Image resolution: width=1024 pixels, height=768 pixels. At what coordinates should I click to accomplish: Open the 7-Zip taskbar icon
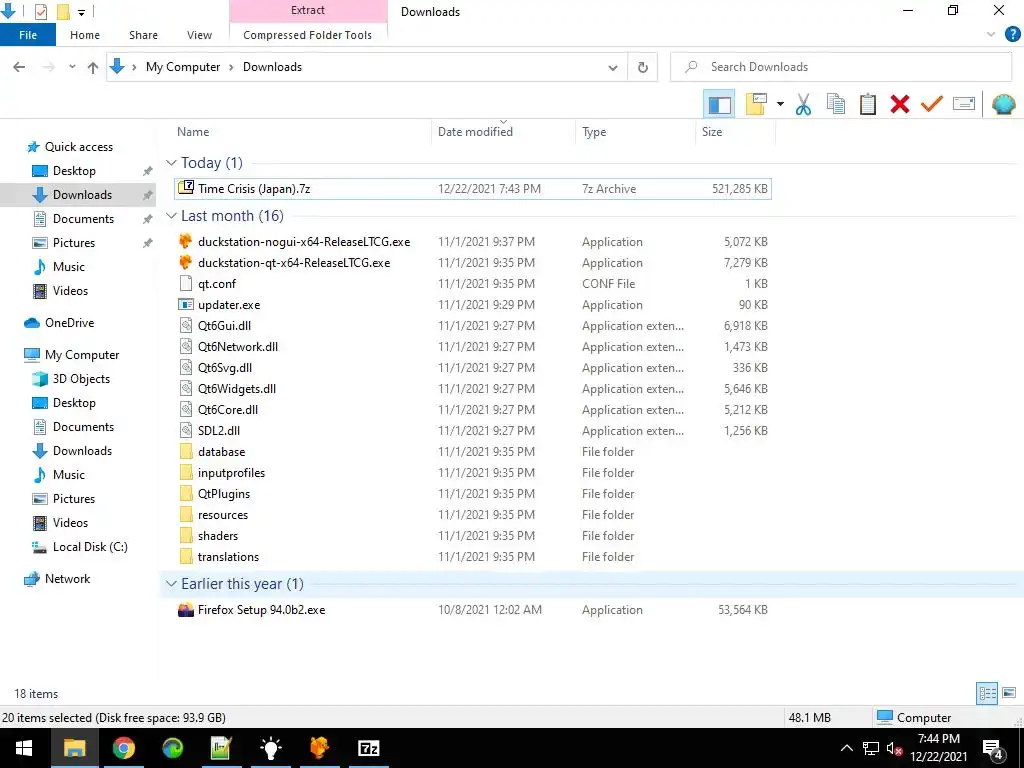point(368,748)
